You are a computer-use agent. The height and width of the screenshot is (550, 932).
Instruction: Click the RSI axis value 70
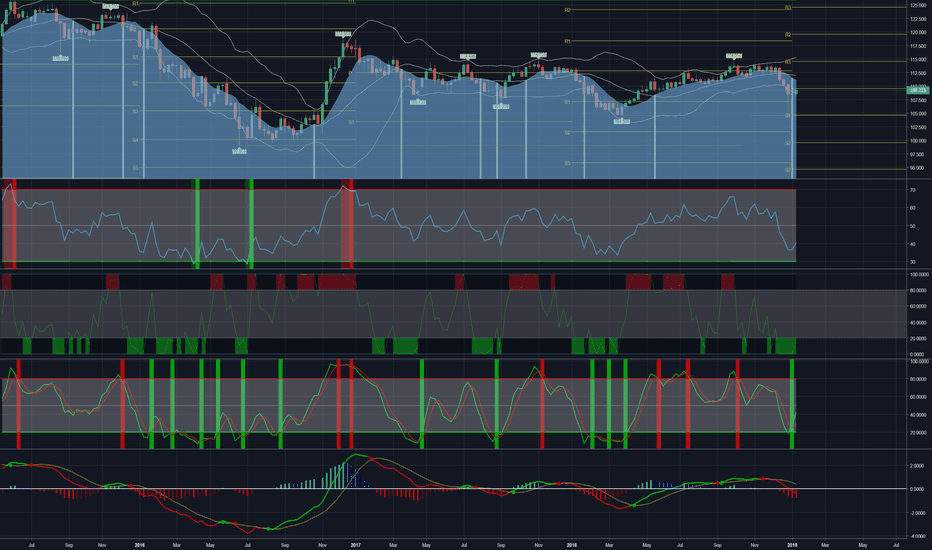913,190
